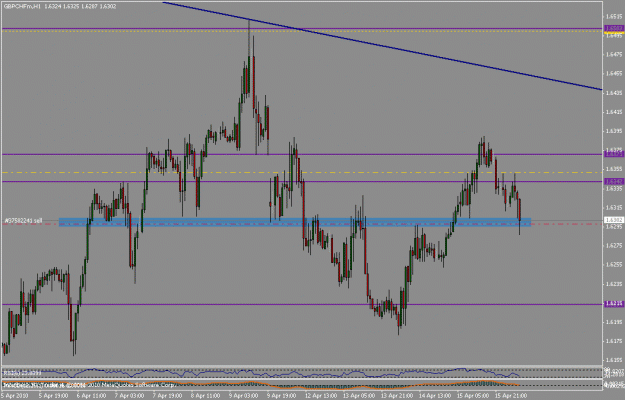Screen dimensions: 625x400
Task: Click the 13 Apr 21:00 time label
Action: point(396,395)
